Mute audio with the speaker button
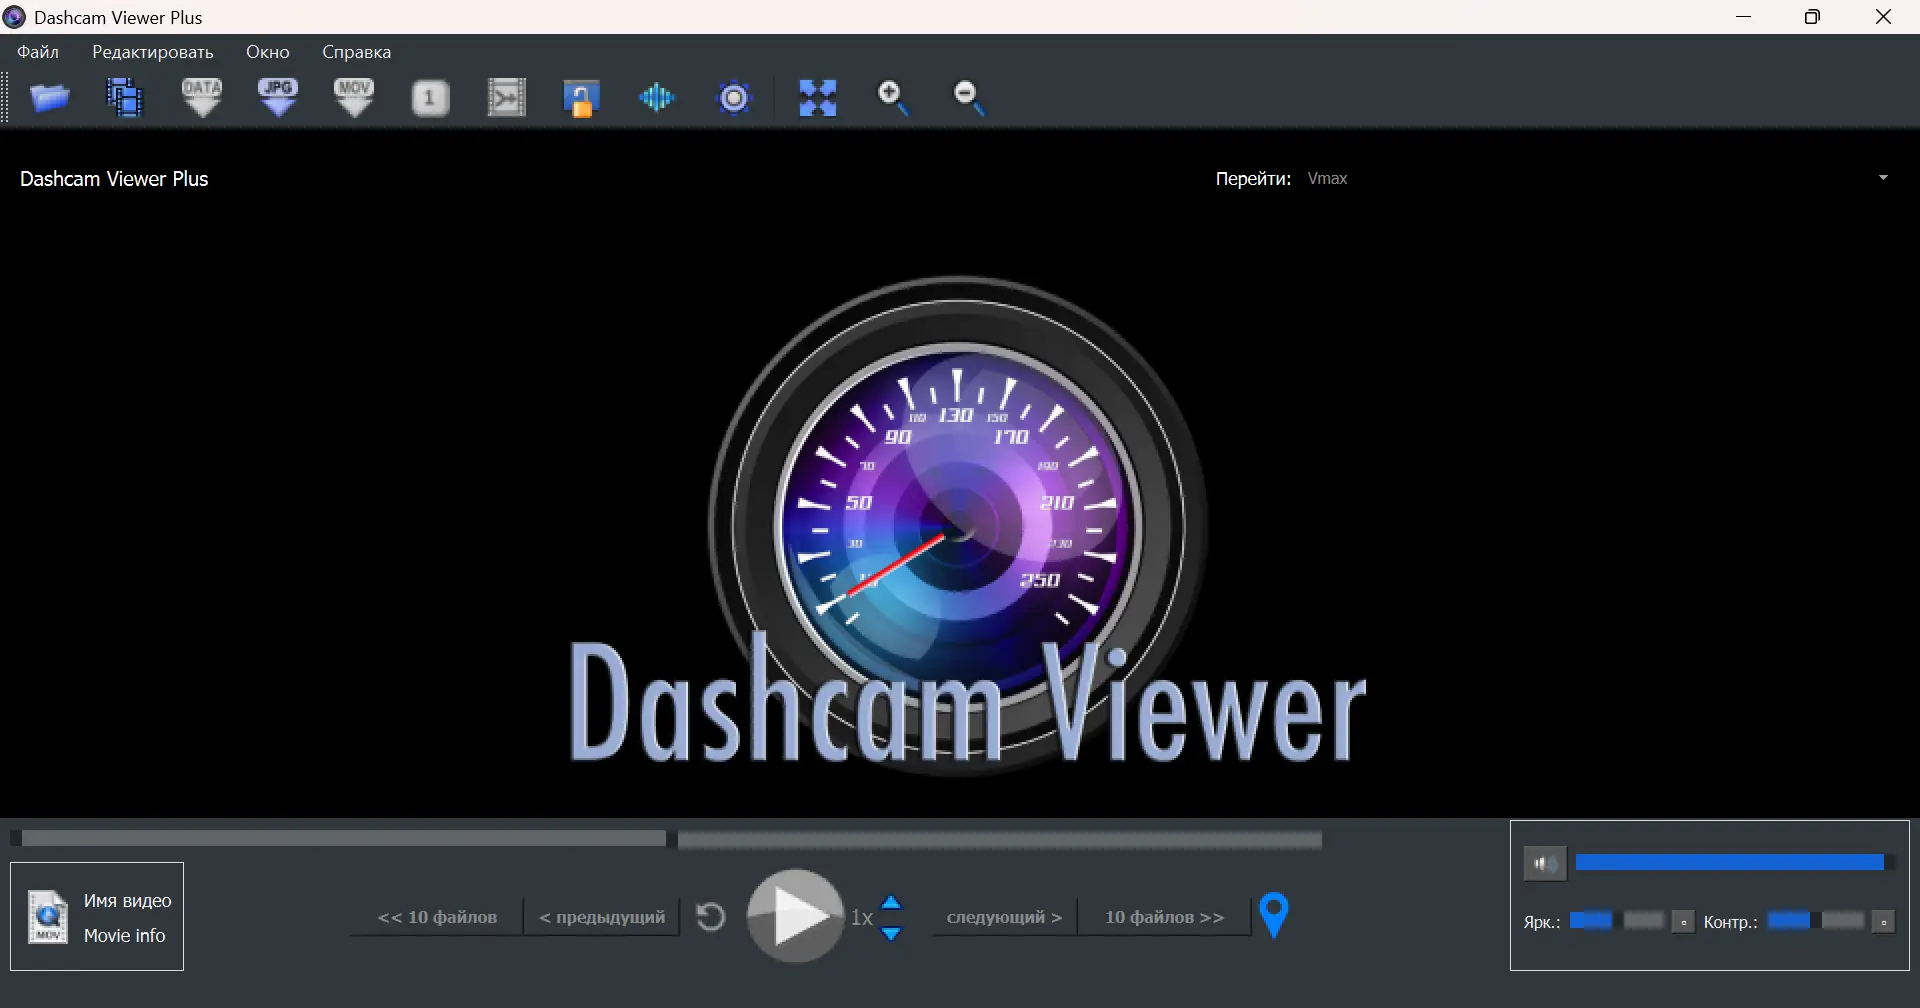Image resolution: width=1920 pixels, height=1008 pixels. click(1545, 862)
